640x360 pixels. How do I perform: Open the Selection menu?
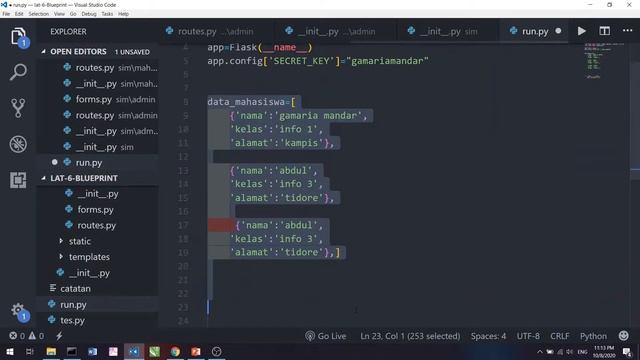tap(39, 14)
